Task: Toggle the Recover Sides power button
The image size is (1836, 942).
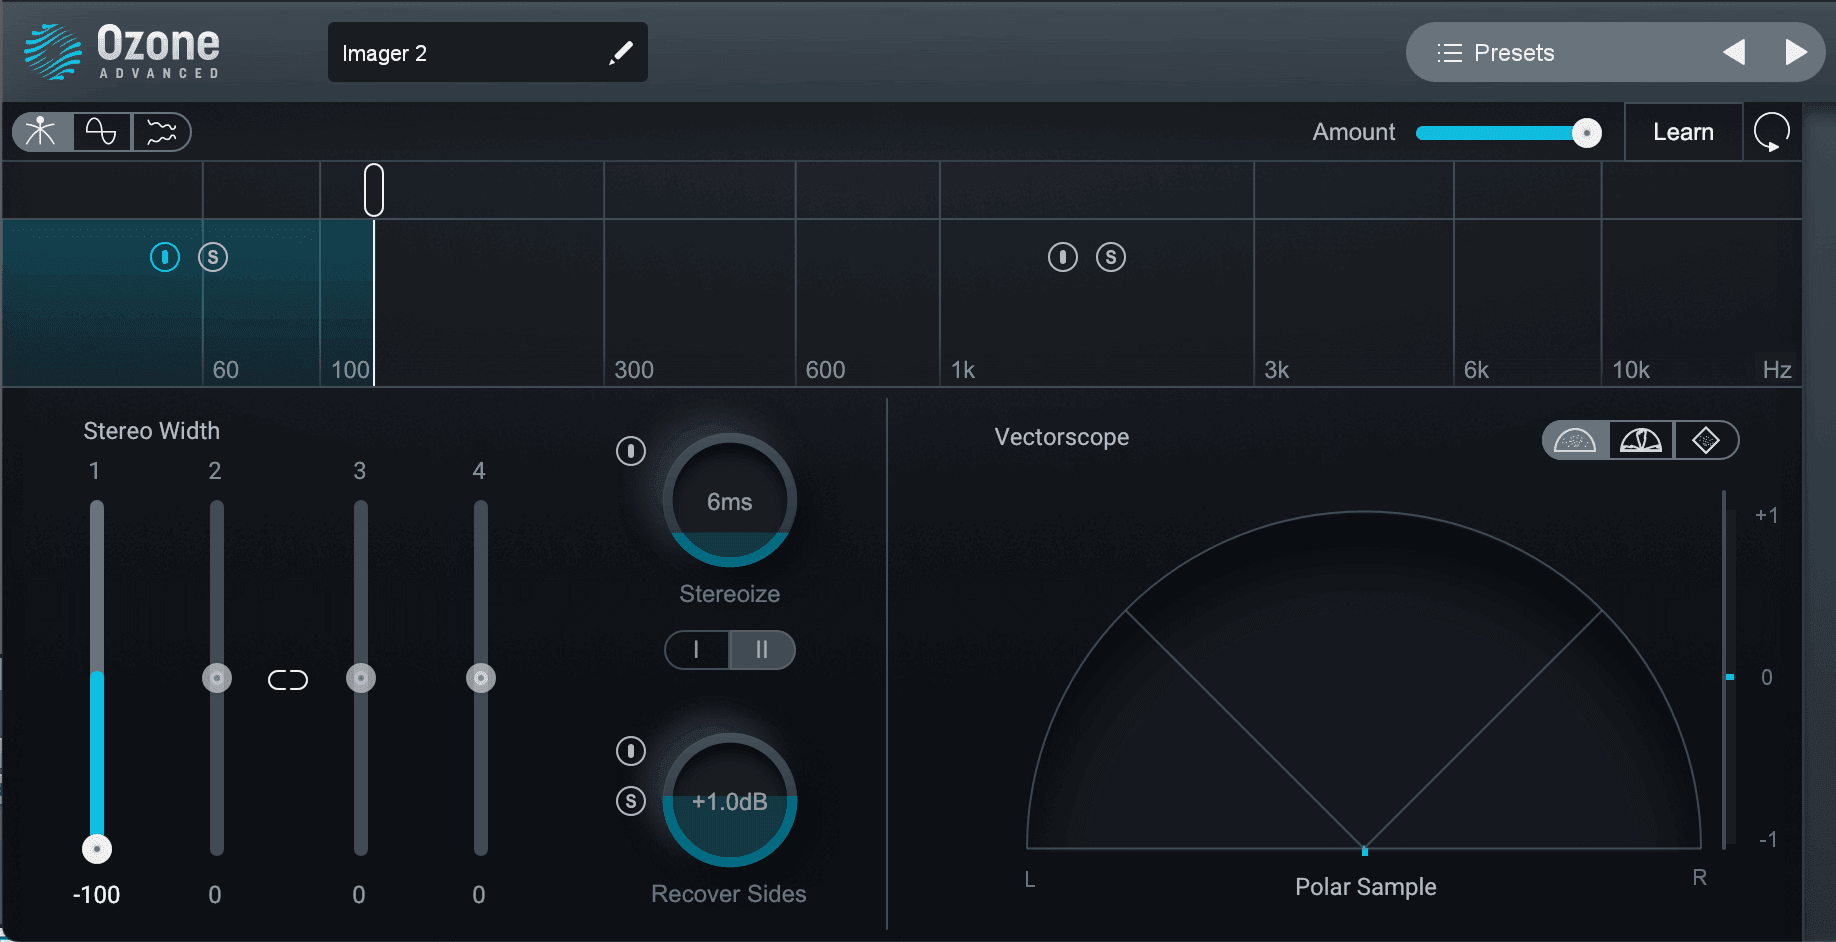Action: pos(631,751)
